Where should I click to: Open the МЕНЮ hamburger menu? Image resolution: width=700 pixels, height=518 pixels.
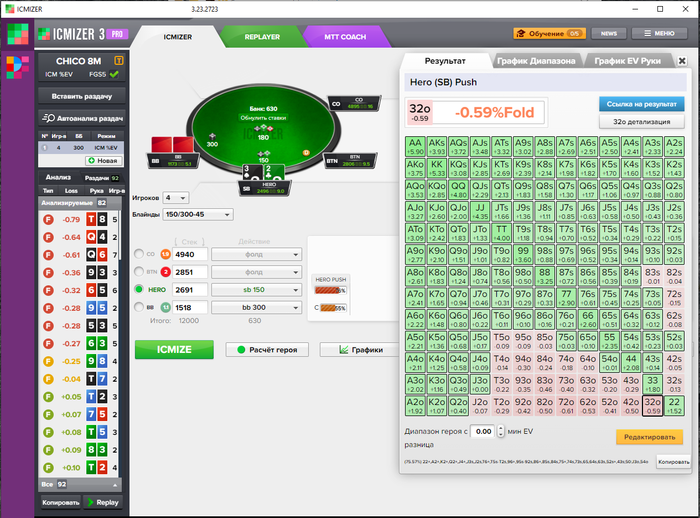click(x=659, y=33)
